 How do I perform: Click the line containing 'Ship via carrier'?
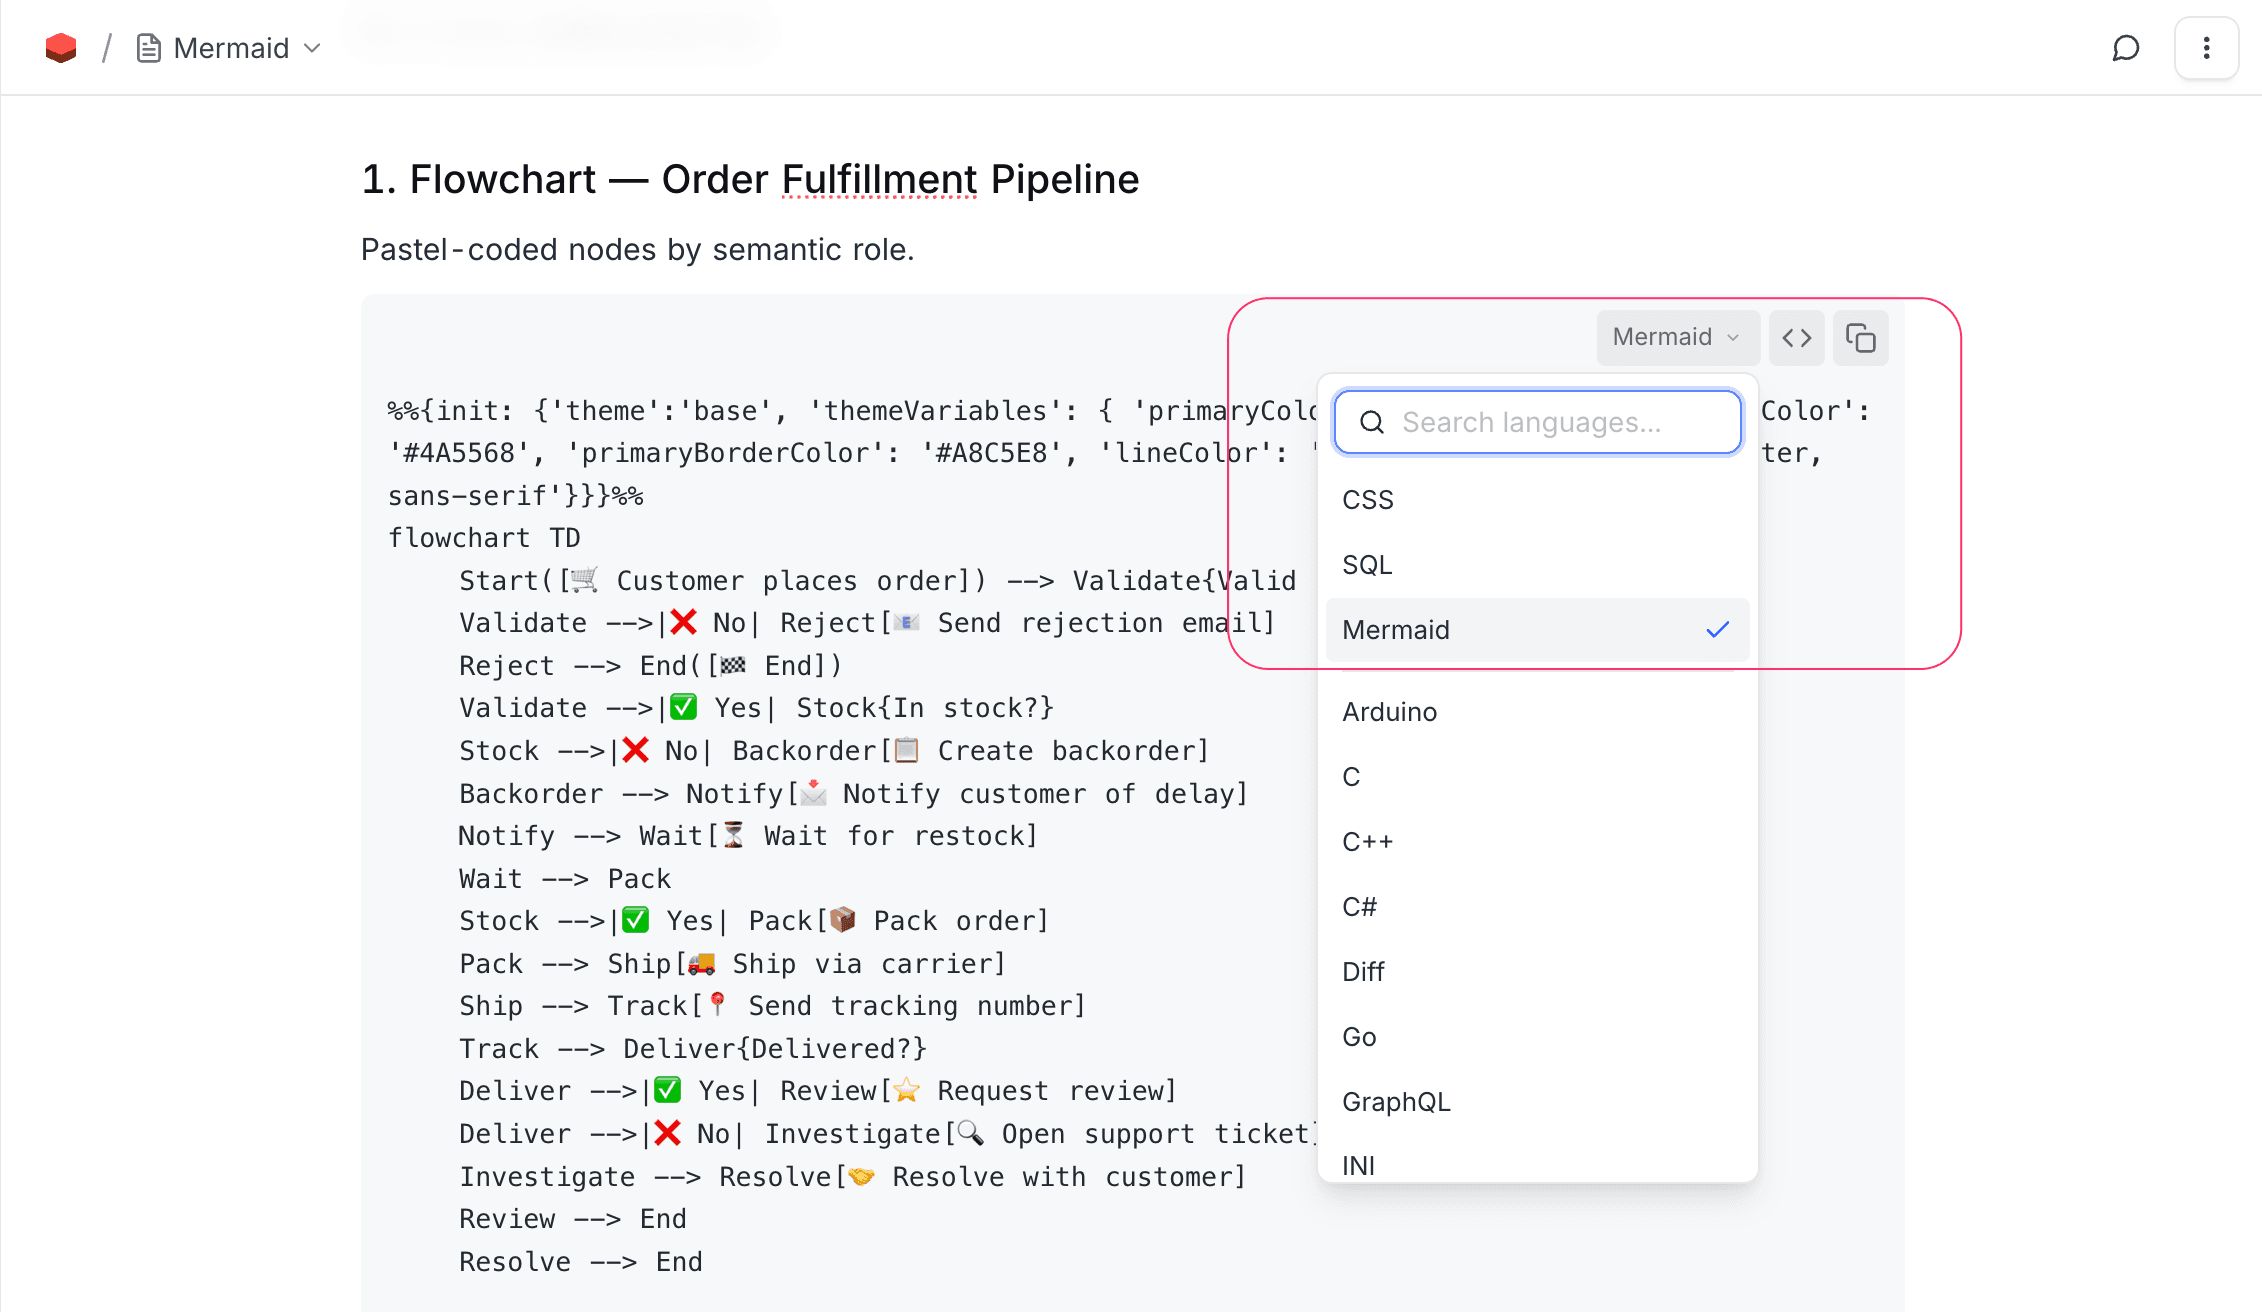(x=733, y=964)
